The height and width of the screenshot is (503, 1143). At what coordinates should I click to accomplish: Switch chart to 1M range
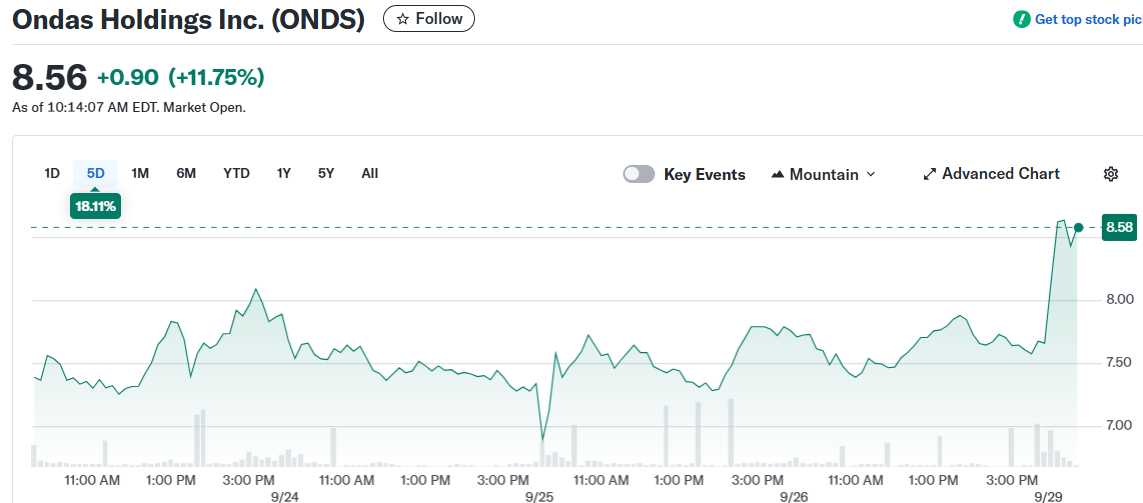[x=140, y=173]
